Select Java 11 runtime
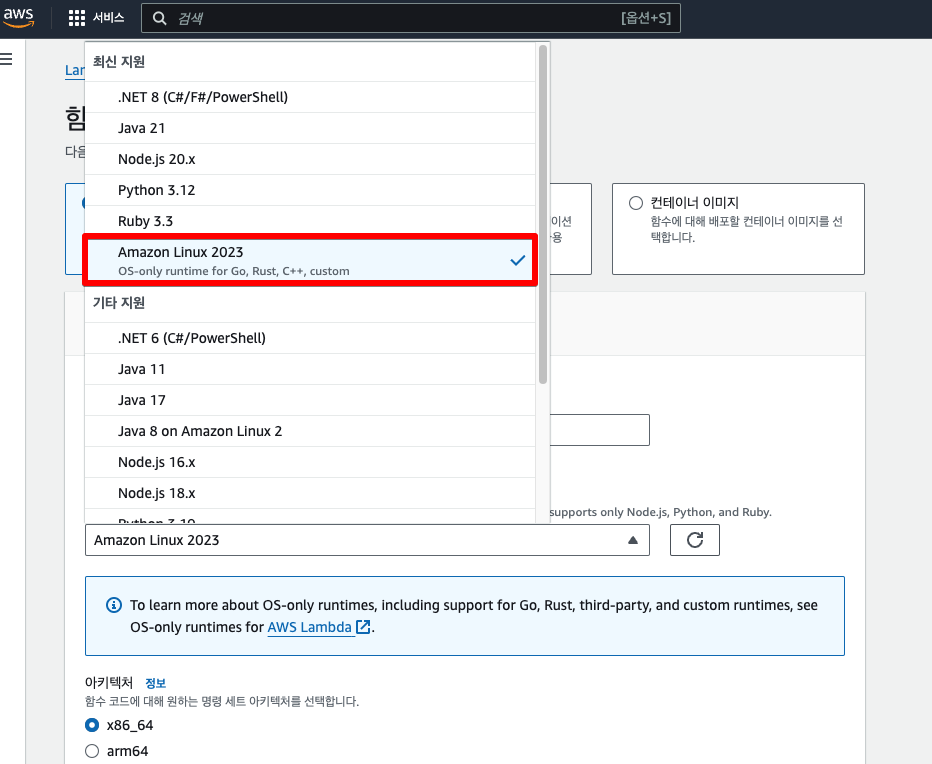Screen dimensions: 932x764 pyautogui.click(x=310, y=369)
